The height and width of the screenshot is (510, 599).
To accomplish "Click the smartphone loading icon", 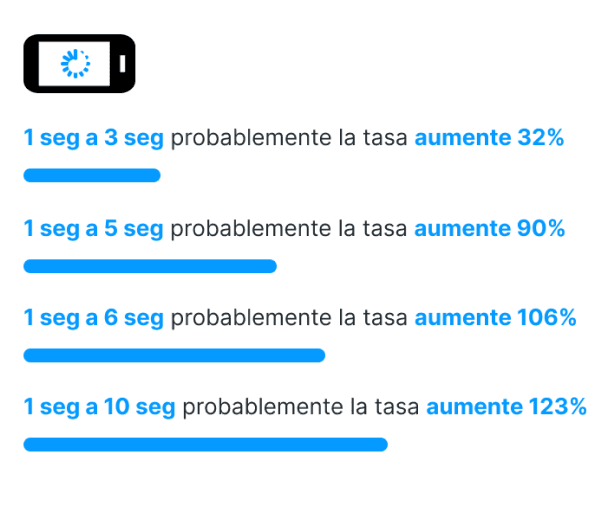I will tap(79, 63).
